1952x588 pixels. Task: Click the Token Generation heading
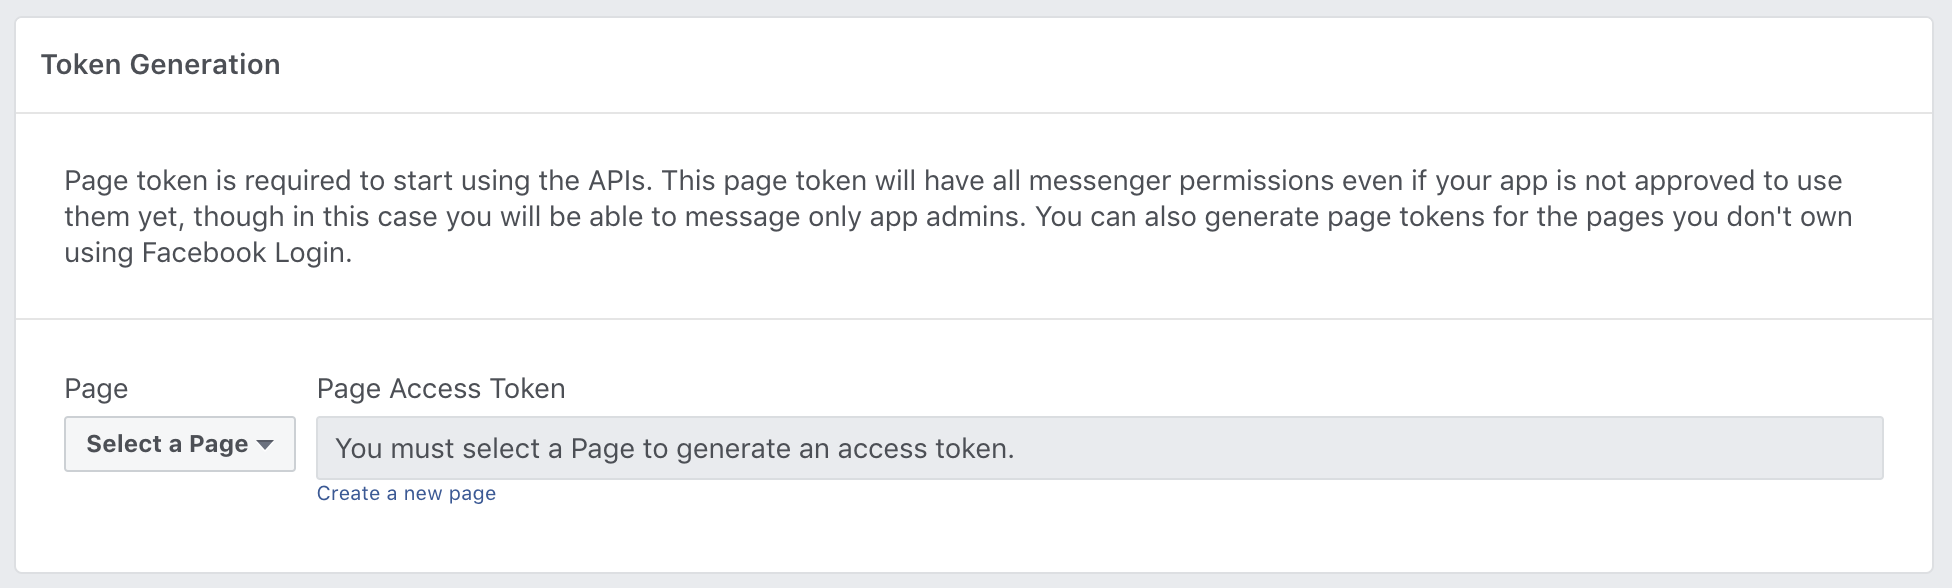click(160, 65)
